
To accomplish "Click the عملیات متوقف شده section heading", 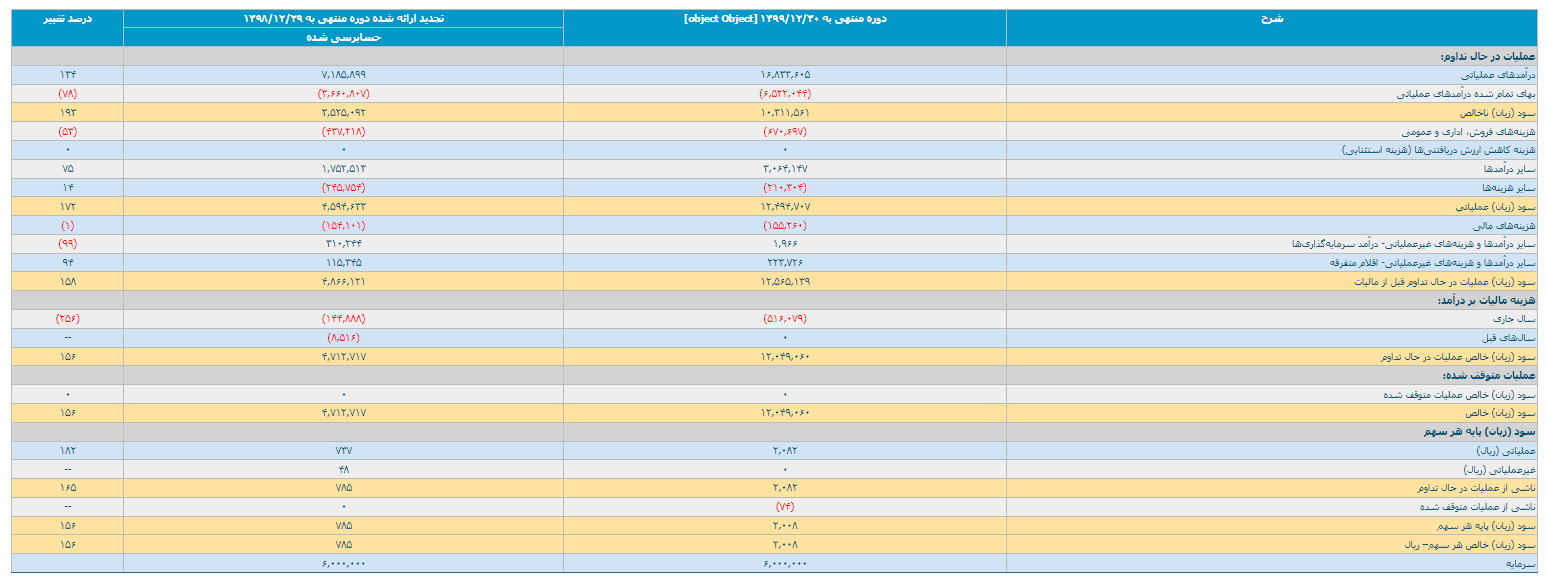I will (1490, 375).
